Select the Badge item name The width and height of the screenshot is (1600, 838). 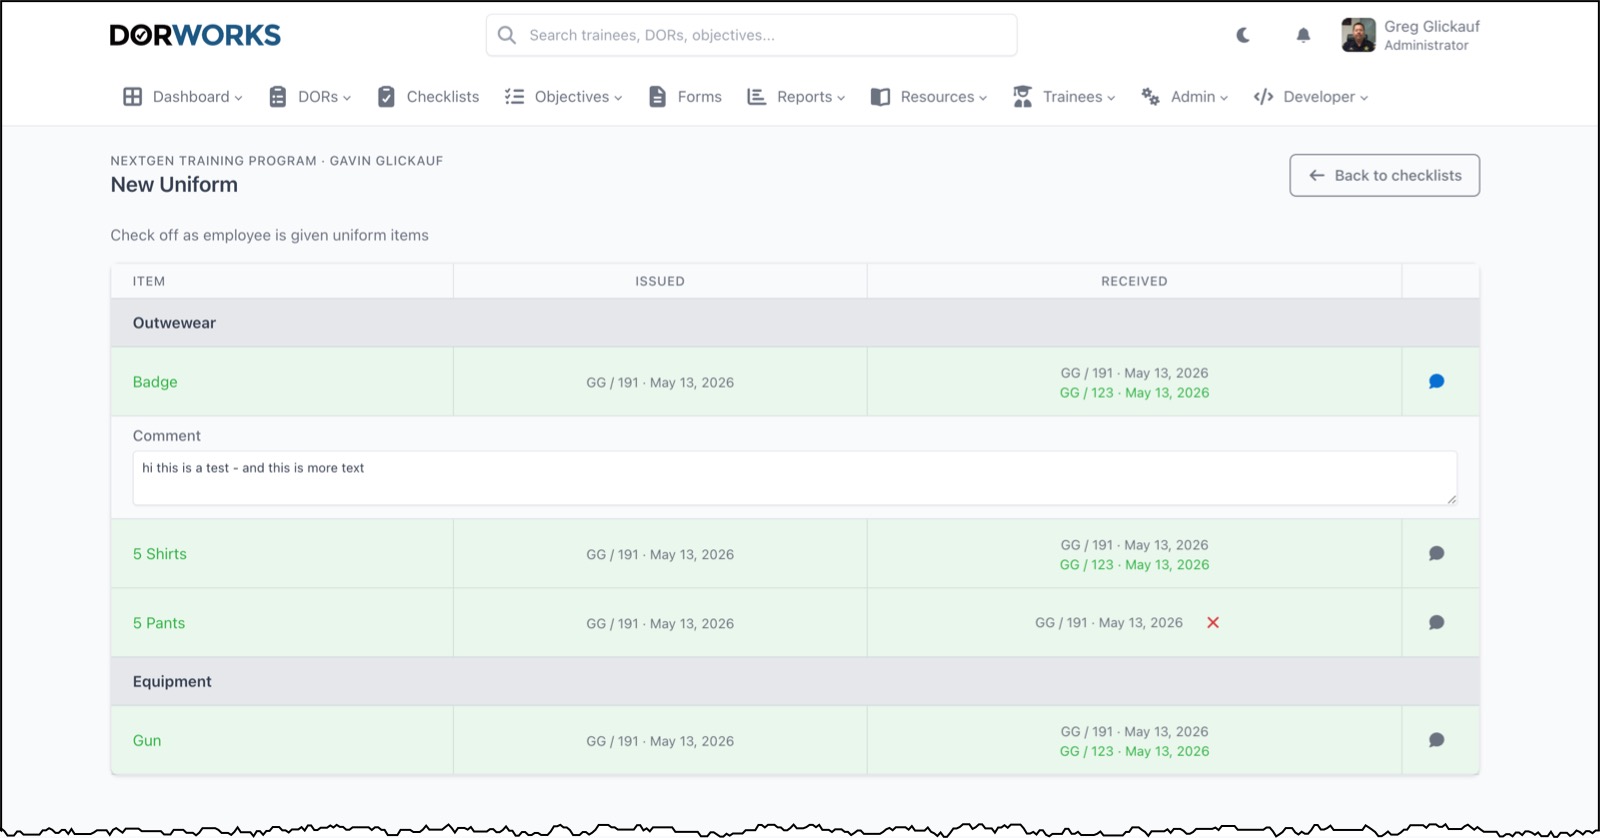click(x=155, y=382)
